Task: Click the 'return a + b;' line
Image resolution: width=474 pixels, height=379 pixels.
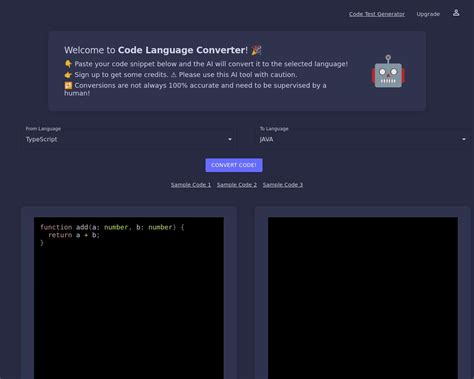Action: [74, 235]
